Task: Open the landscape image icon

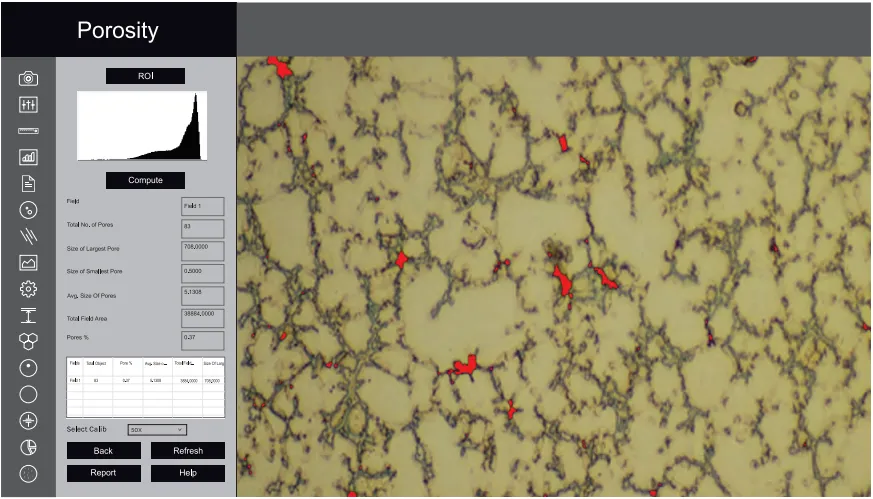Action: tap(28, 262)
